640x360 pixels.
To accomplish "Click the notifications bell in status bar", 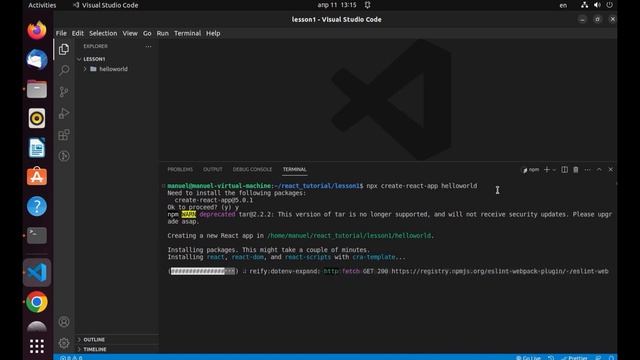I will click(x=611, y=358).
